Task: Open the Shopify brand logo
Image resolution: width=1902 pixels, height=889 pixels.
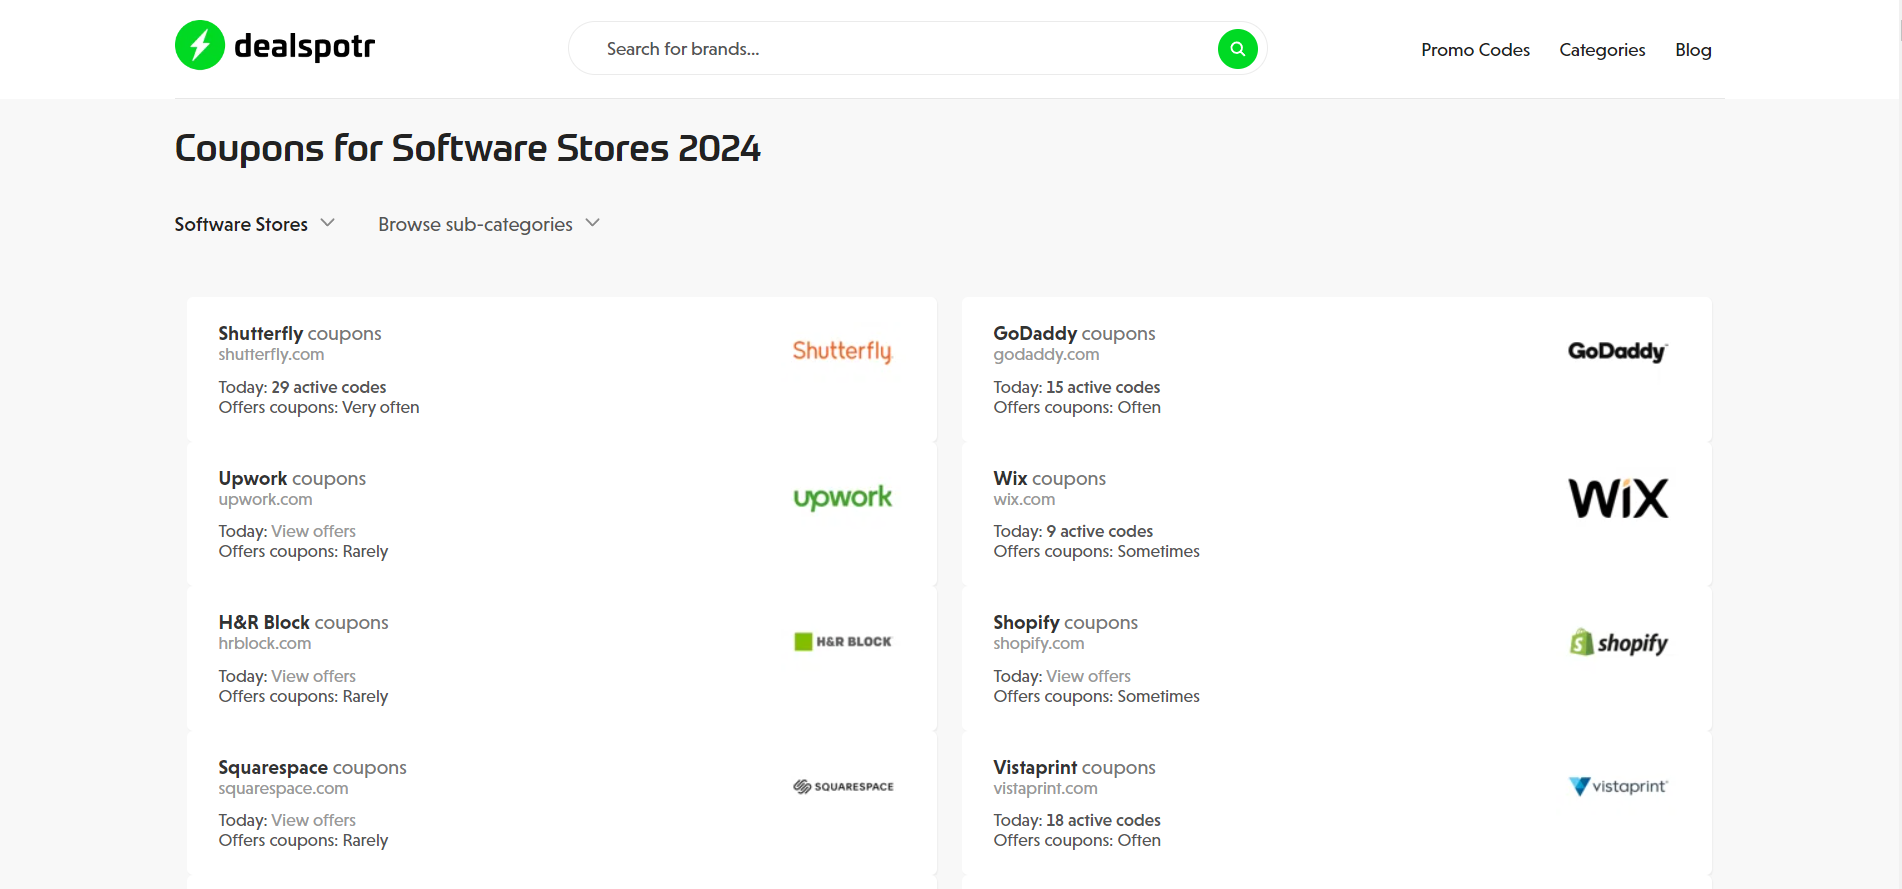Action: (1618, 642)
